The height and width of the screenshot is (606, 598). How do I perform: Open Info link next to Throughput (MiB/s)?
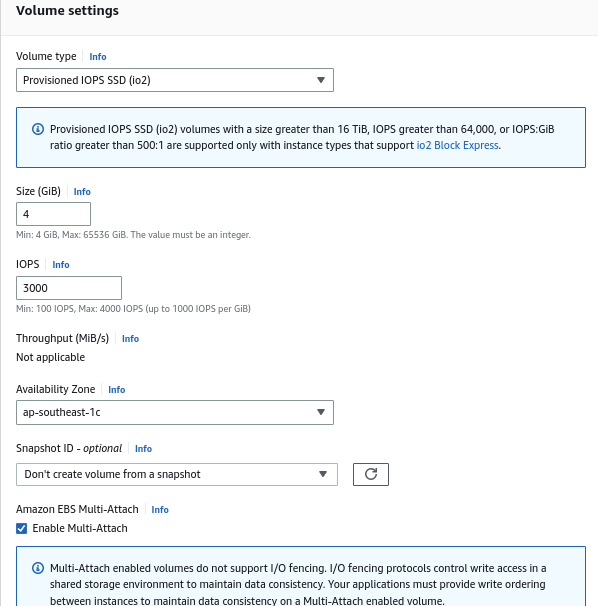(130, 339)
